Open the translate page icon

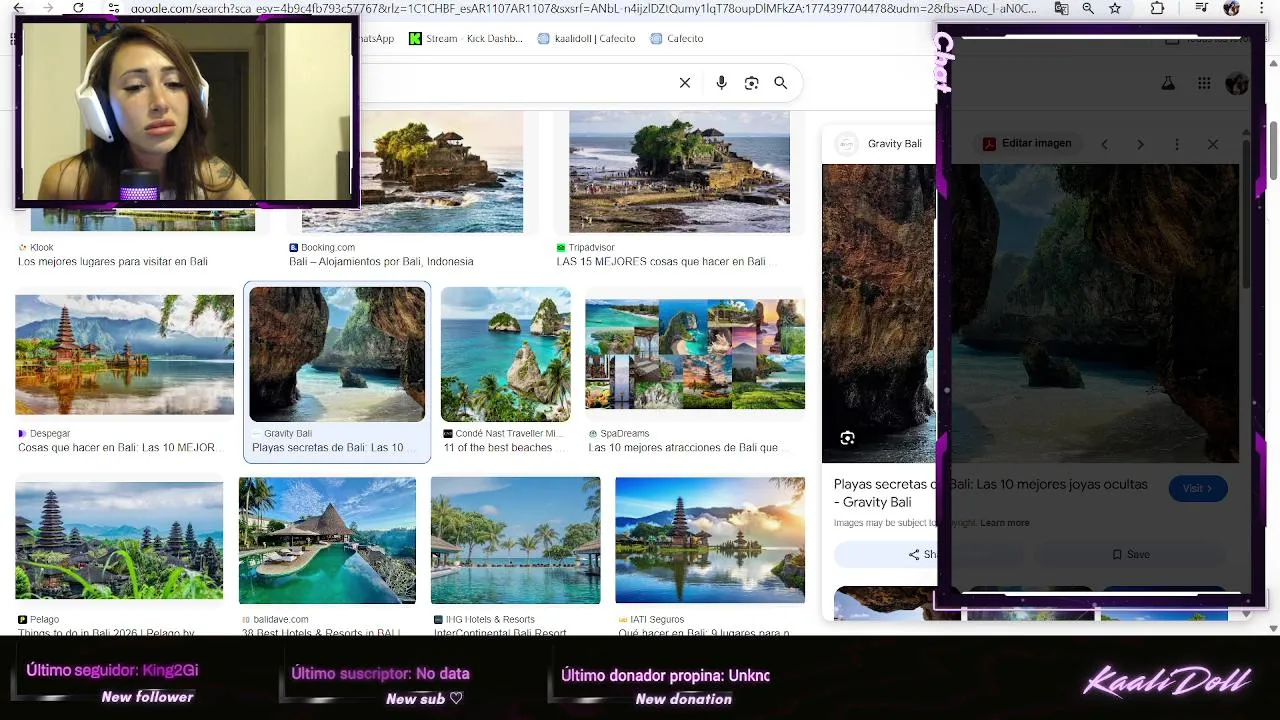click(1061, 8)
